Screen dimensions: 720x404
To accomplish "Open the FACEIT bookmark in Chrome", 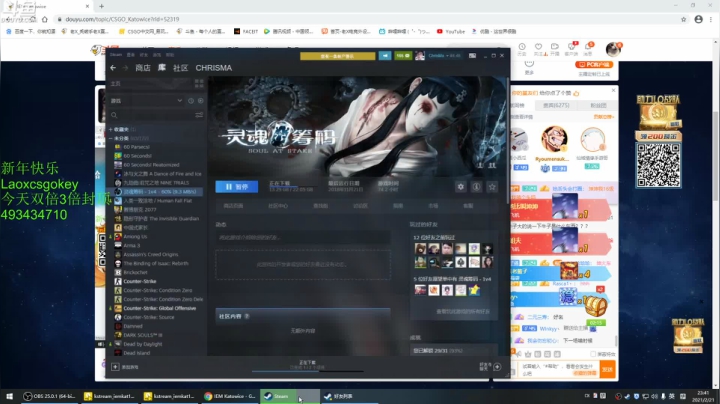I will pyautogui.click(x=246, y=31).
